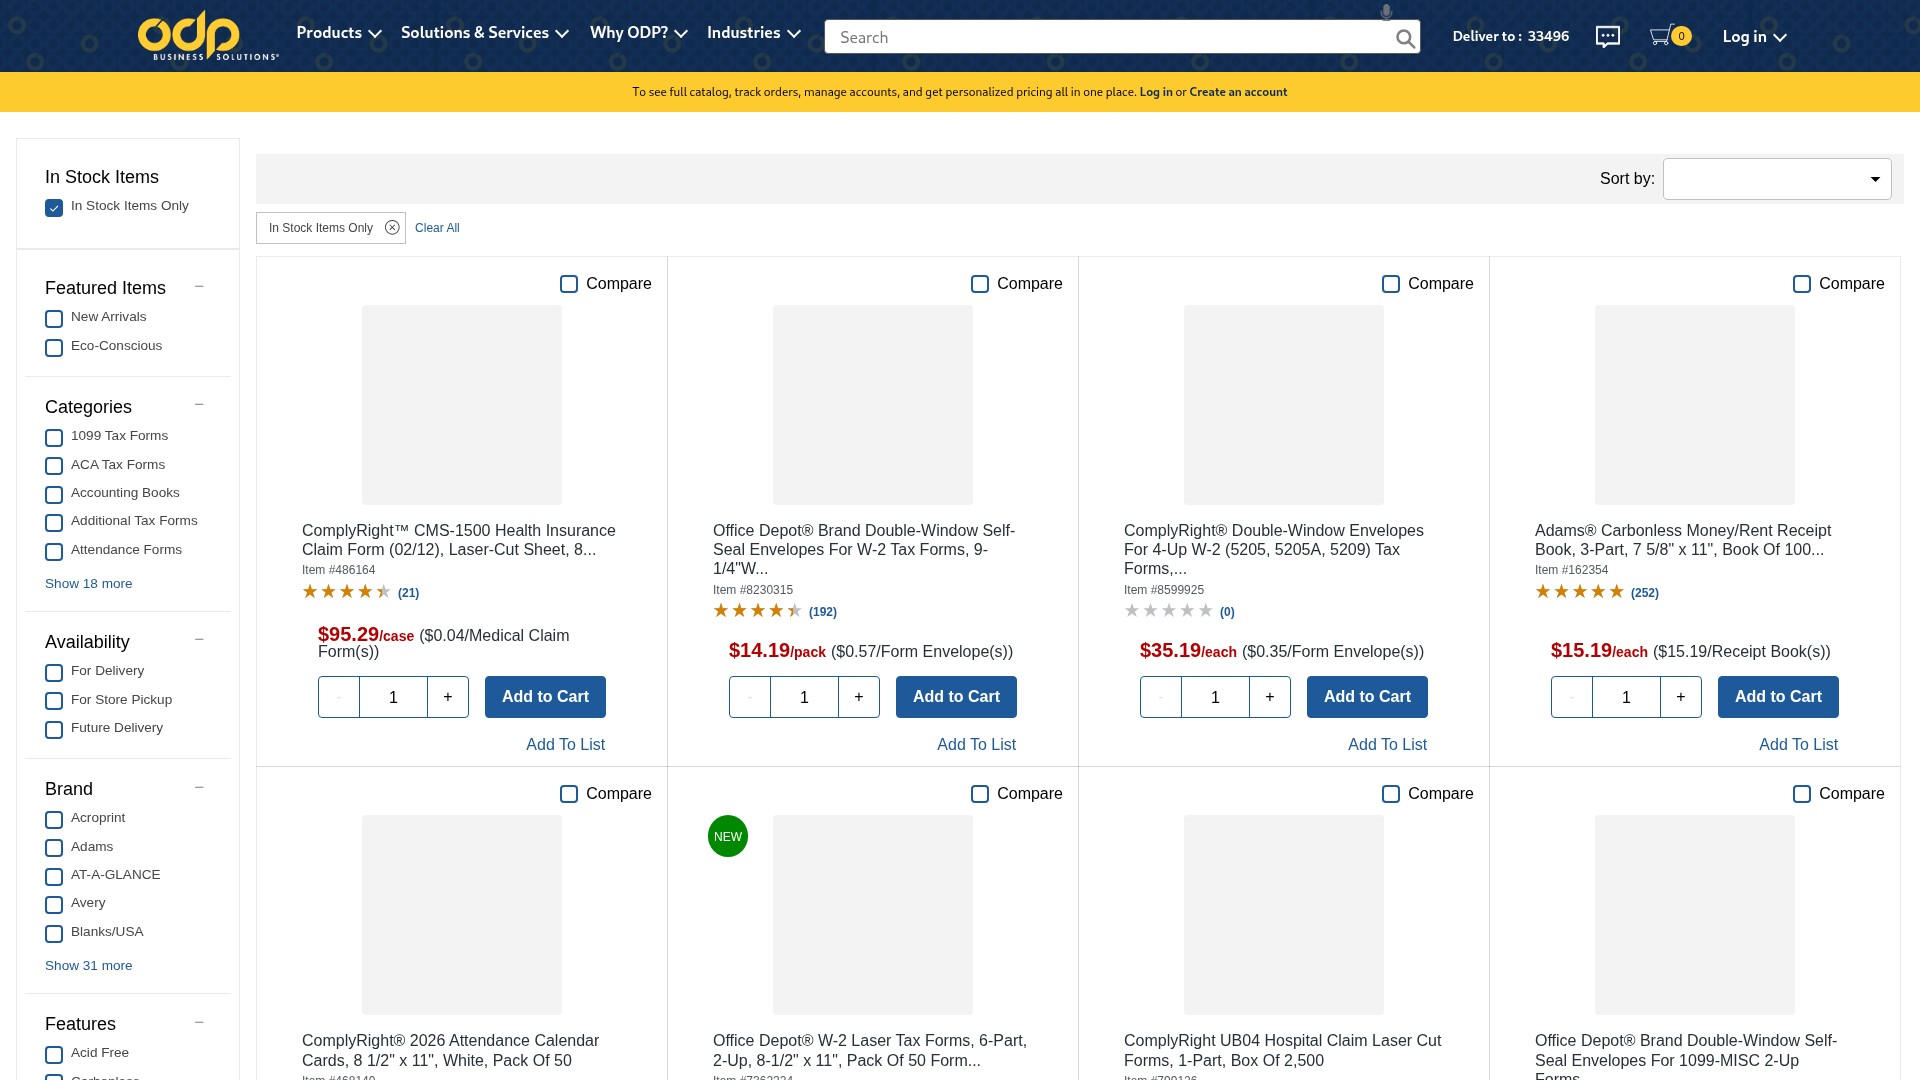
Task: Add ComplyRight Double-Window Envelopes to cart
Action: [1367, 697]
